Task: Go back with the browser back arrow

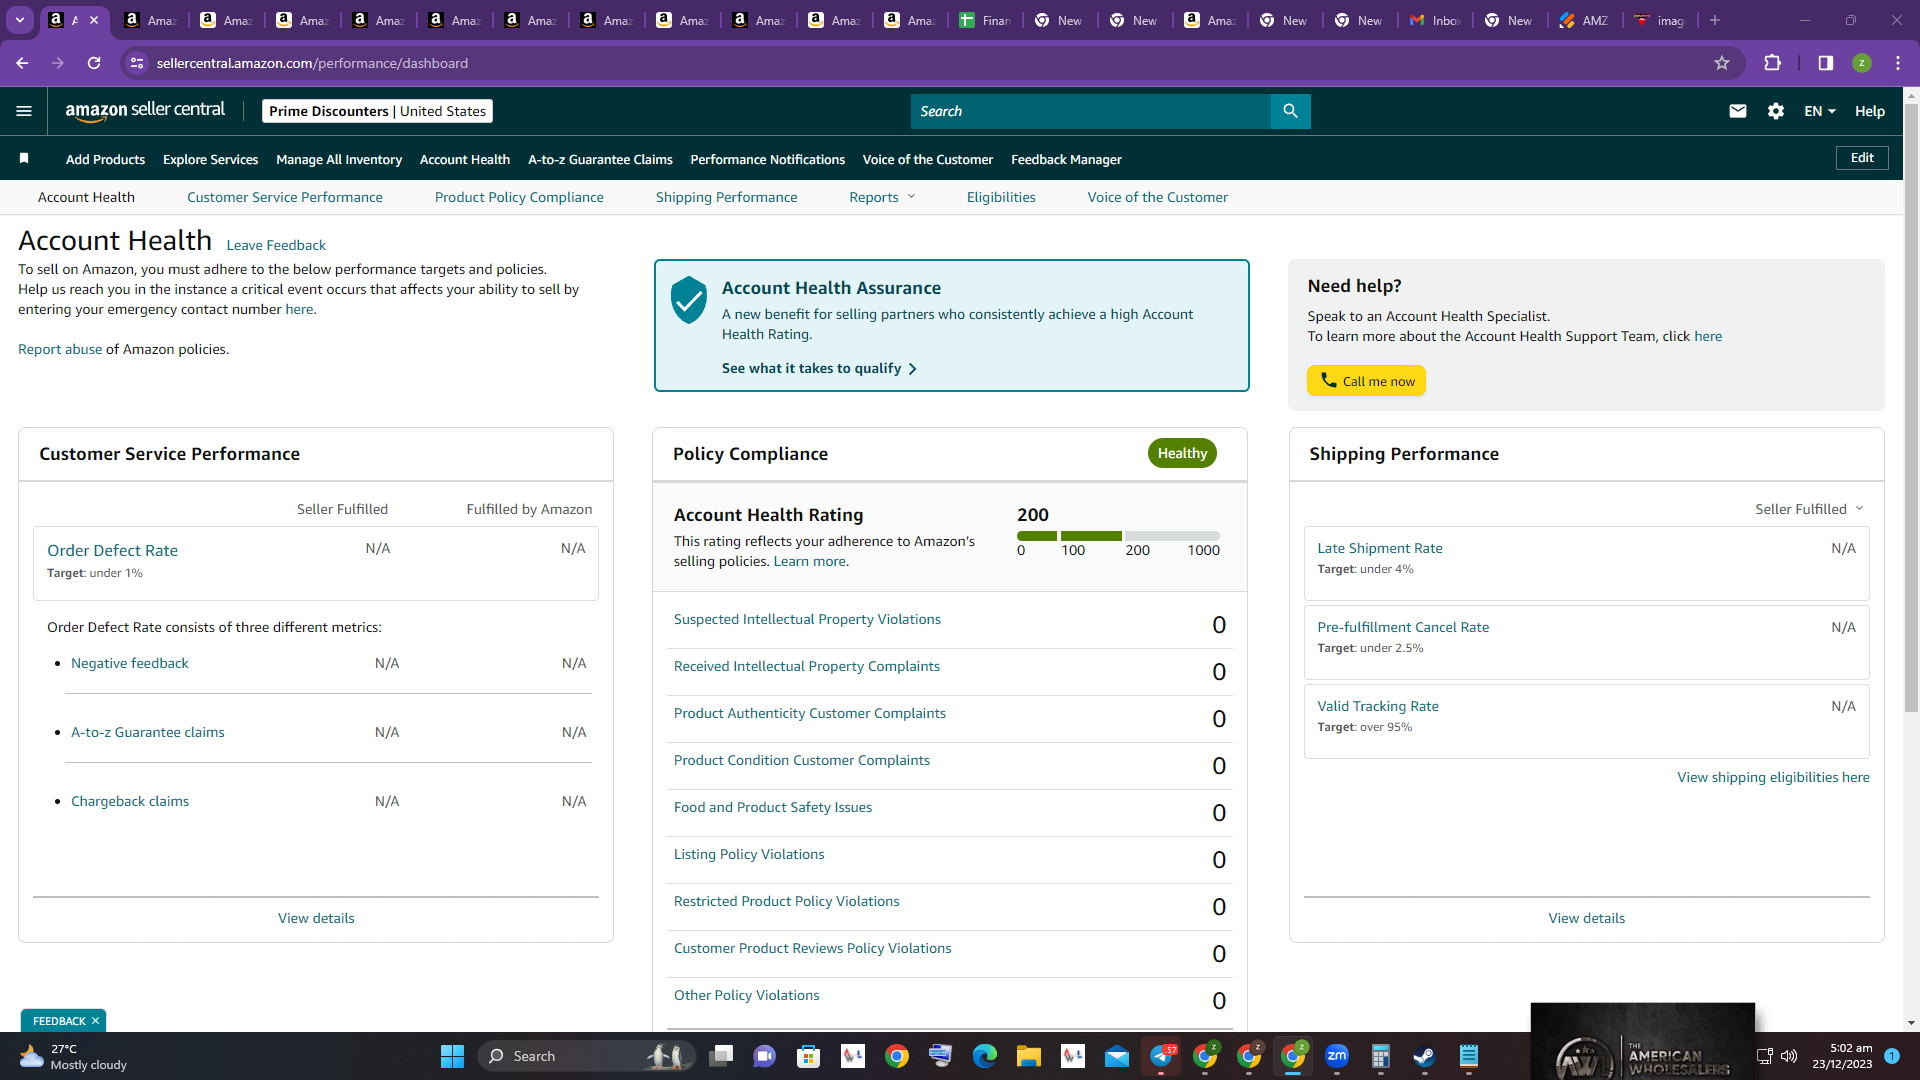Action: [x=22, y=63]
